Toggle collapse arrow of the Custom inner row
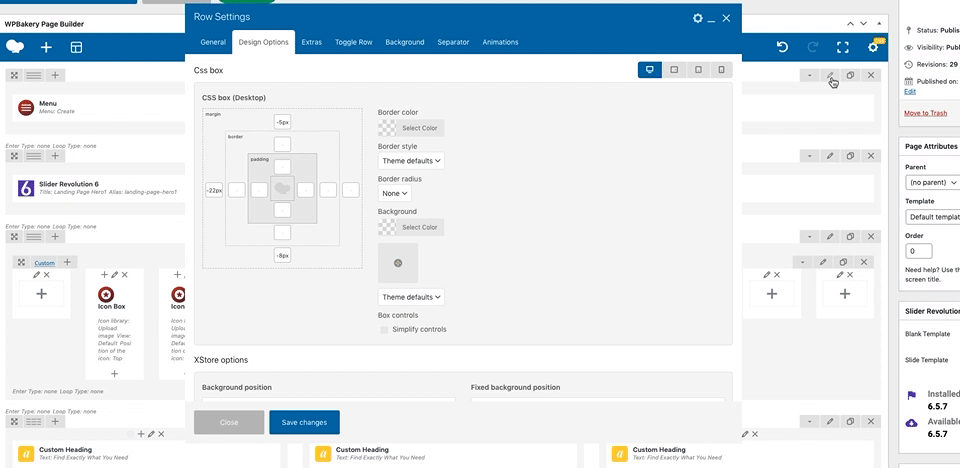This screenshot has width=960, height=468. pyautogui.click(x=802, y=262)
